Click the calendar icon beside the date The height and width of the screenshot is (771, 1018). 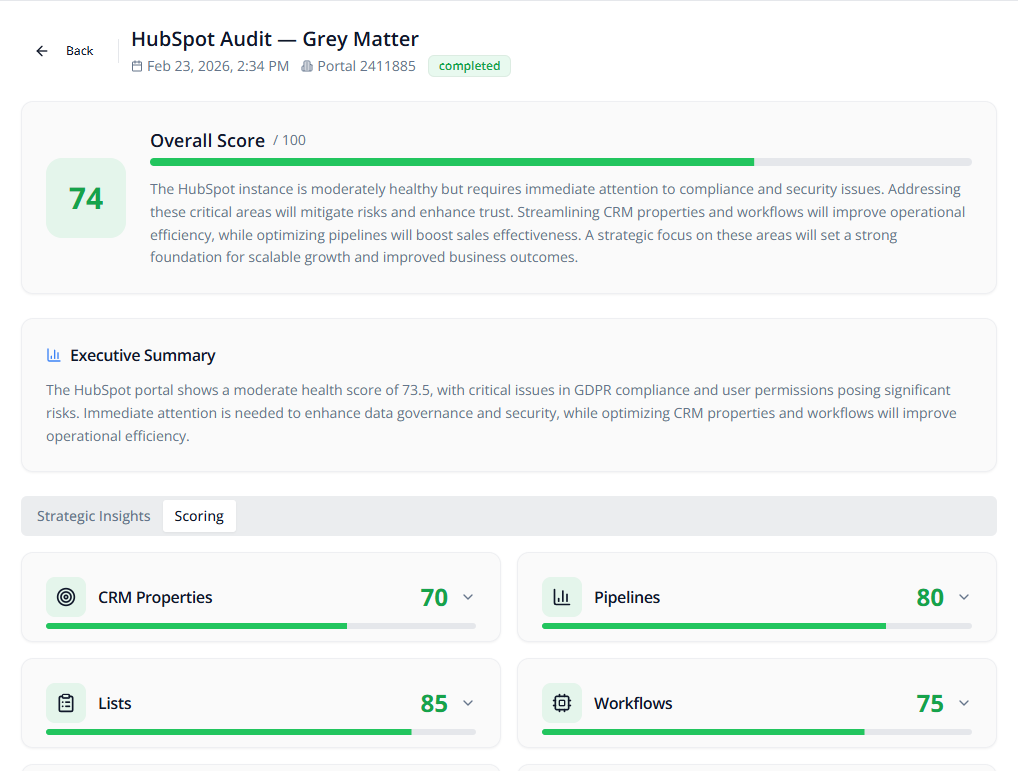137,67
